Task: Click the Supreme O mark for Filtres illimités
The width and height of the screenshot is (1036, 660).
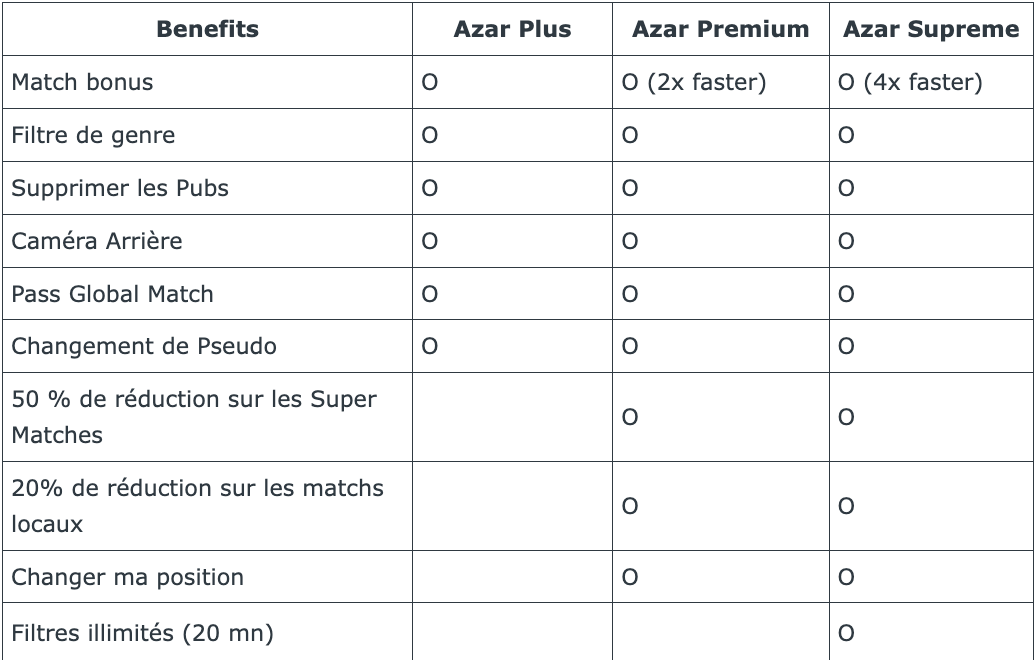Action: click(x=846, y=633)
